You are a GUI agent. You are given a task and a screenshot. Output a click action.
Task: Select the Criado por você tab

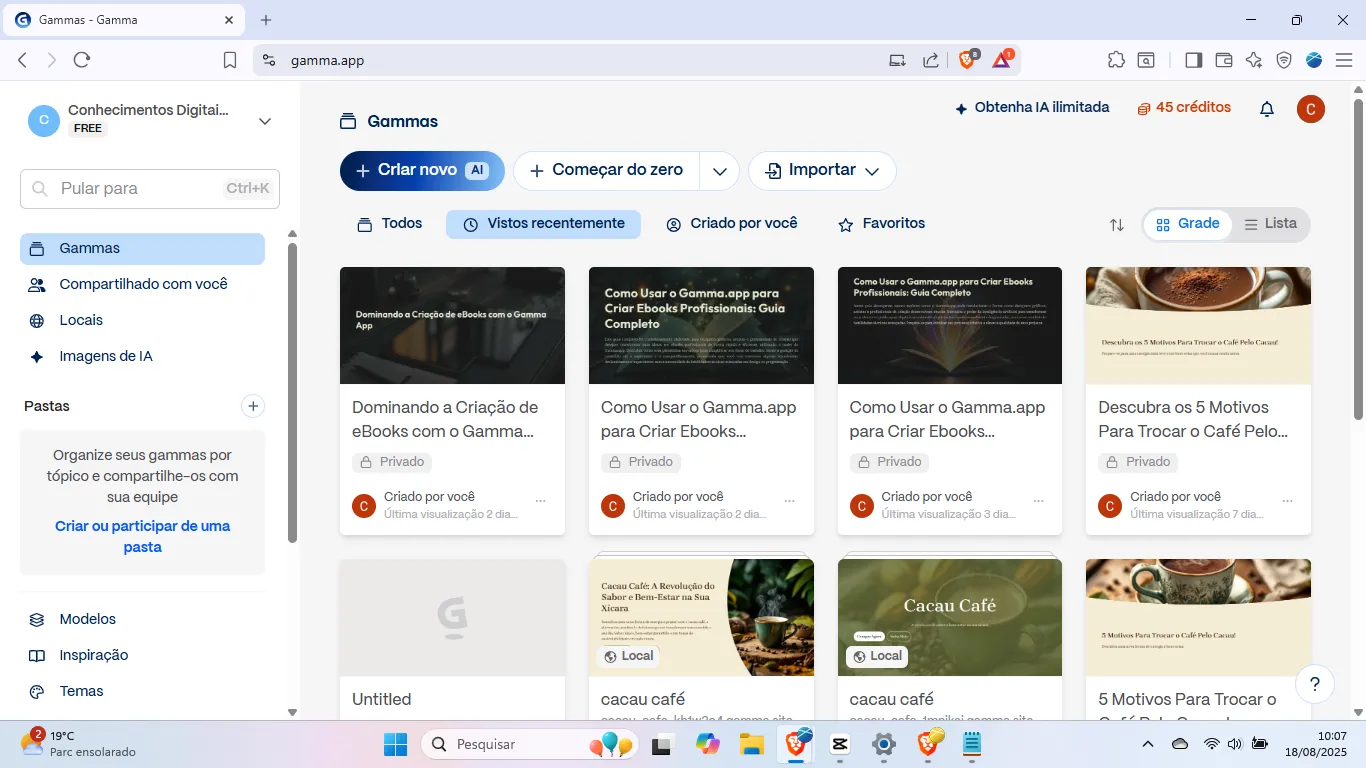tap(732, 224)
